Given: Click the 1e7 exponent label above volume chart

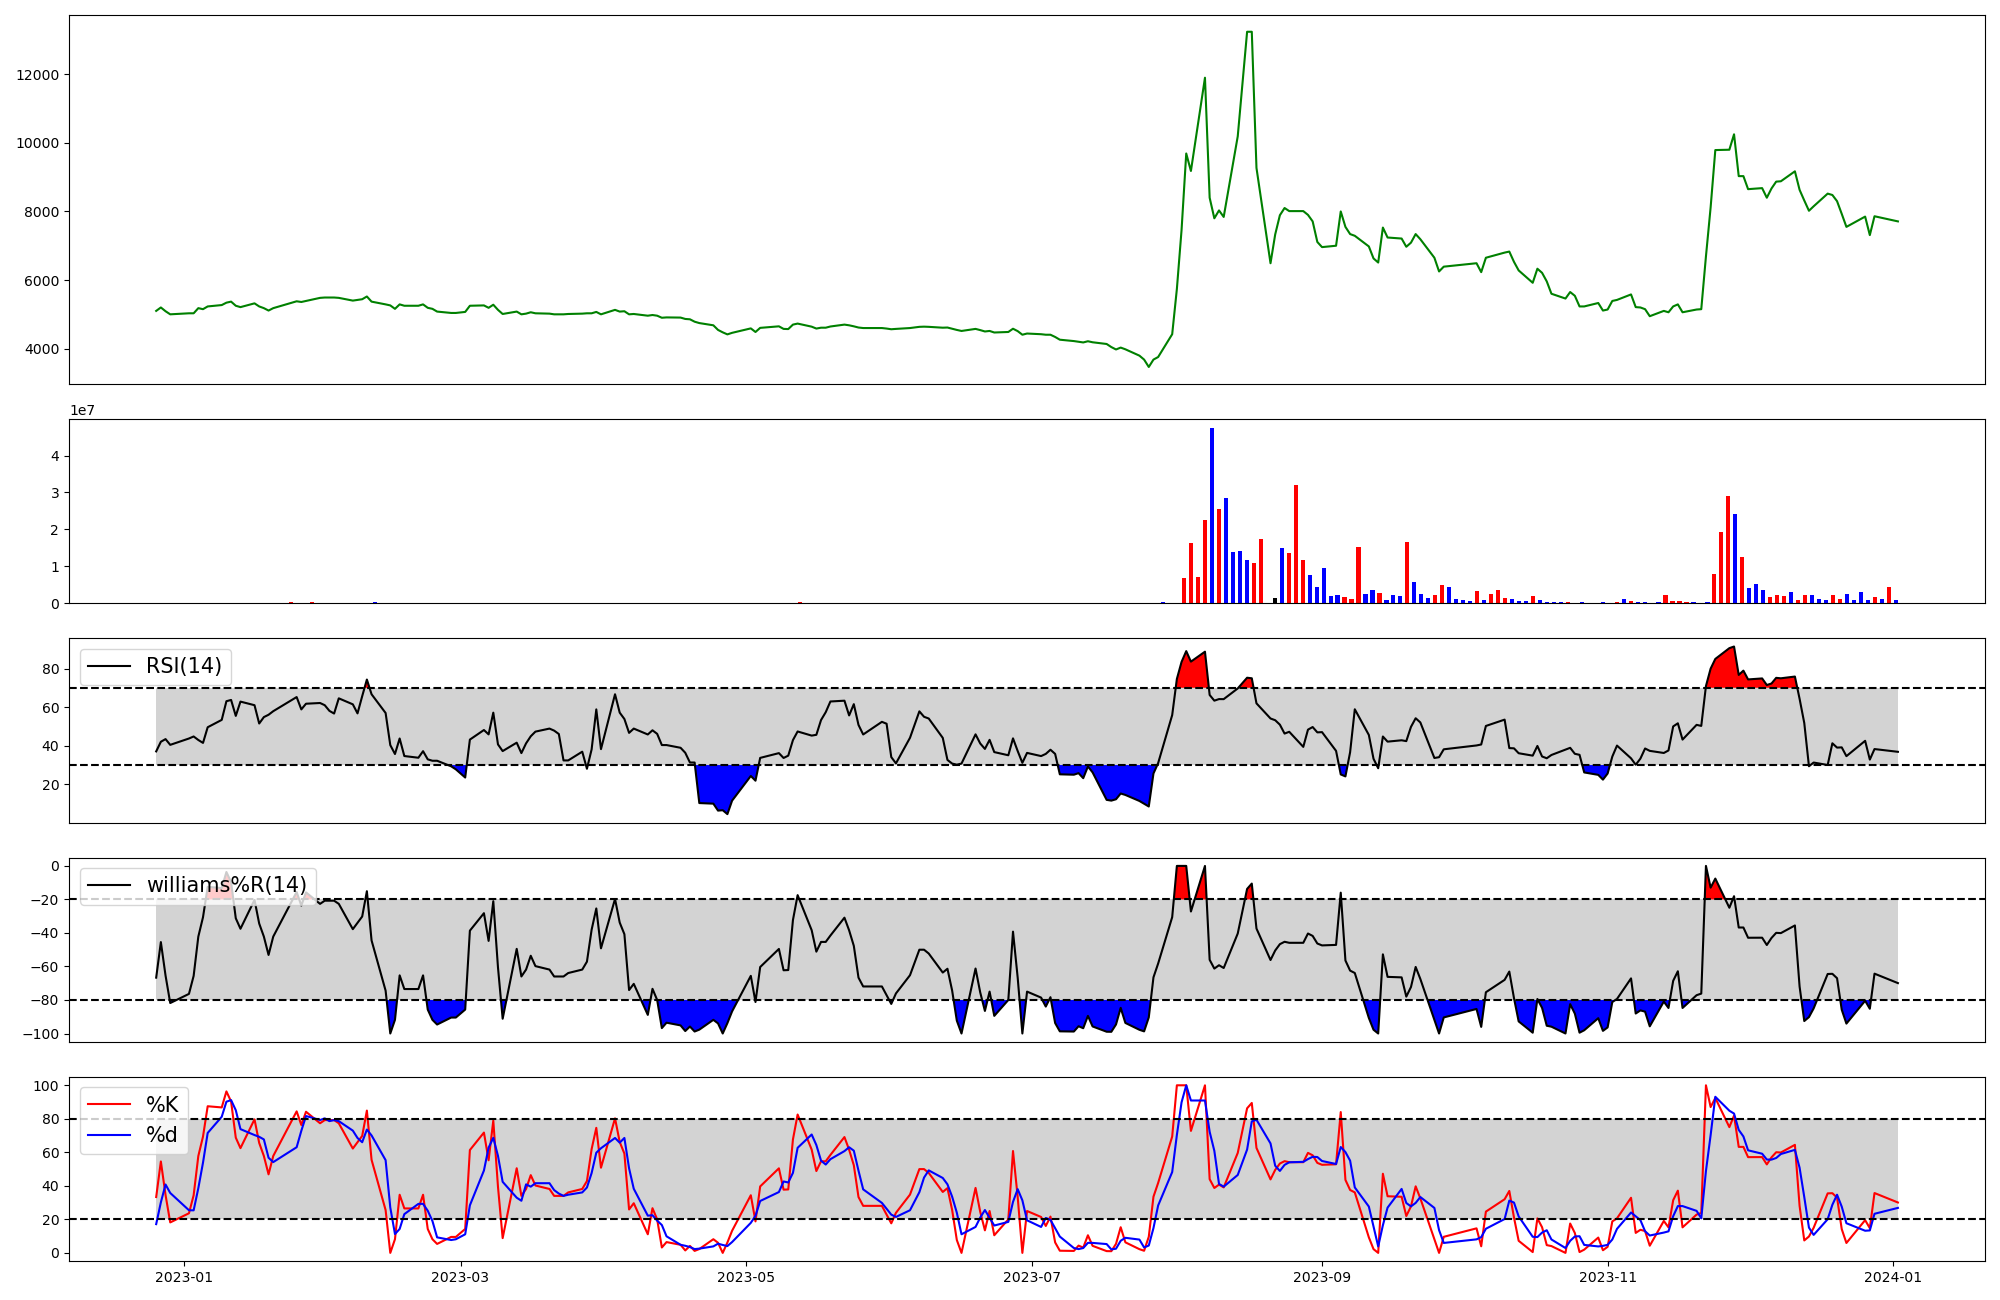Looking at the screenshot, I should [82, 410].
